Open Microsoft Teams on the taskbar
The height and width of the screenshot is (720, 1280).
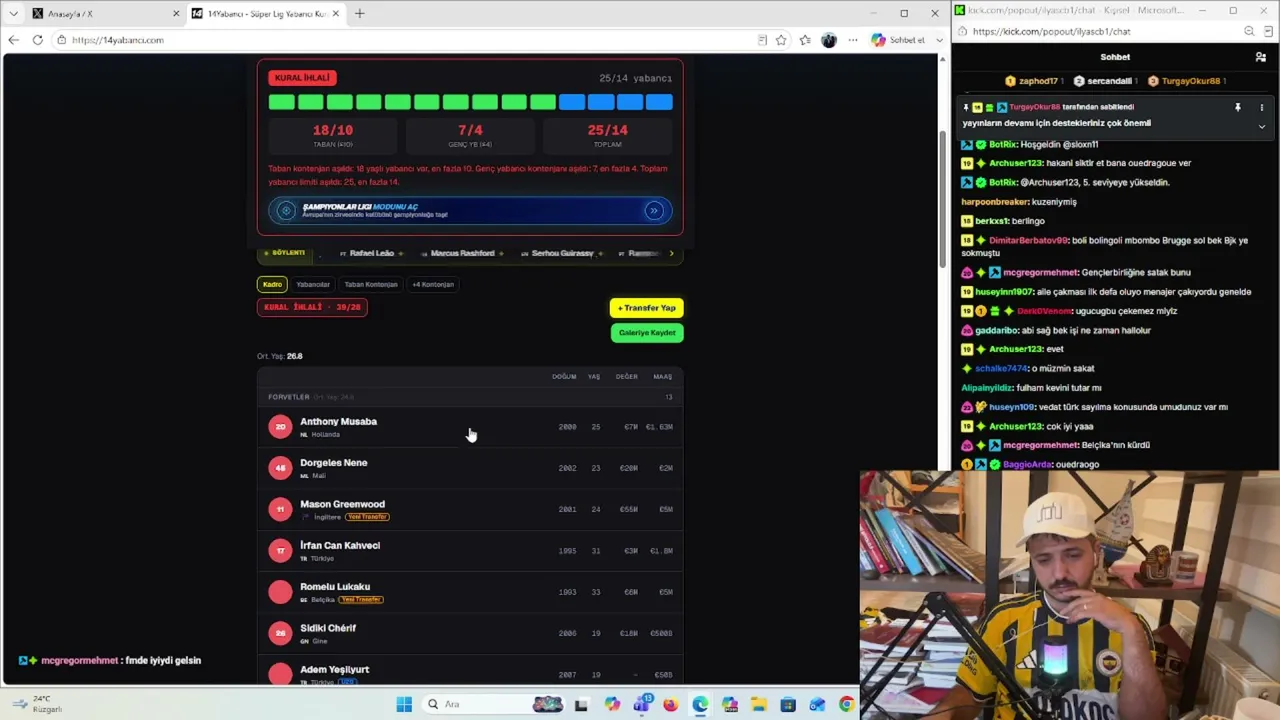641,705
